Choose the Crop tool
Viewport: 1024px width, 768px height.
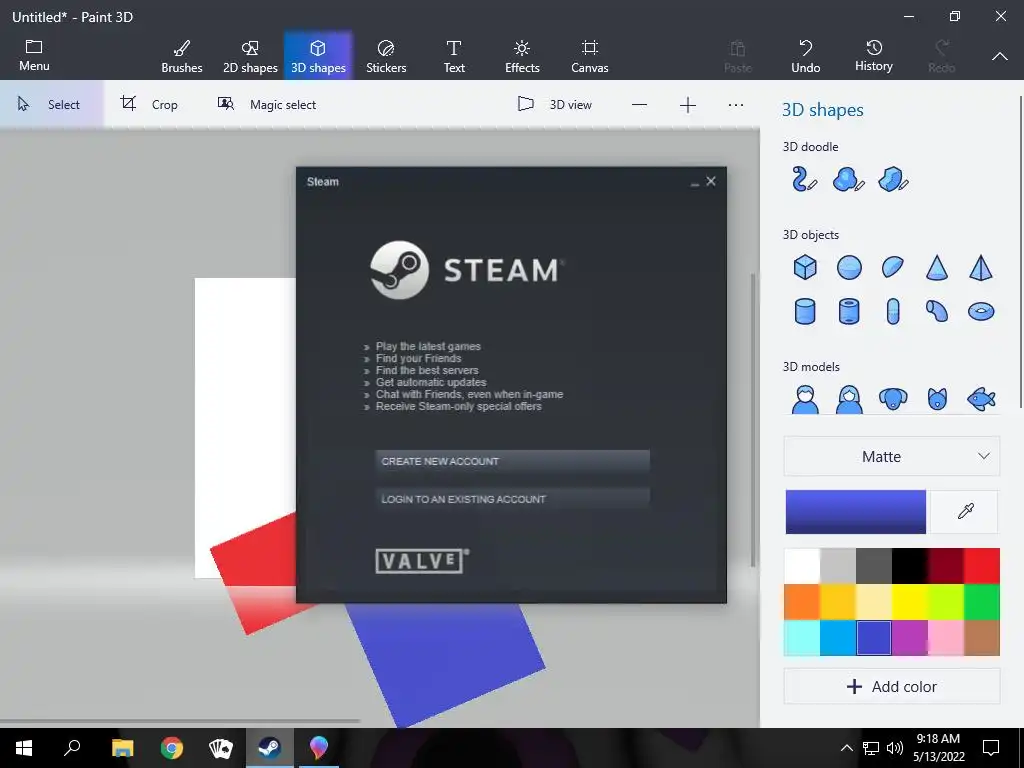(x=149, y=104)
